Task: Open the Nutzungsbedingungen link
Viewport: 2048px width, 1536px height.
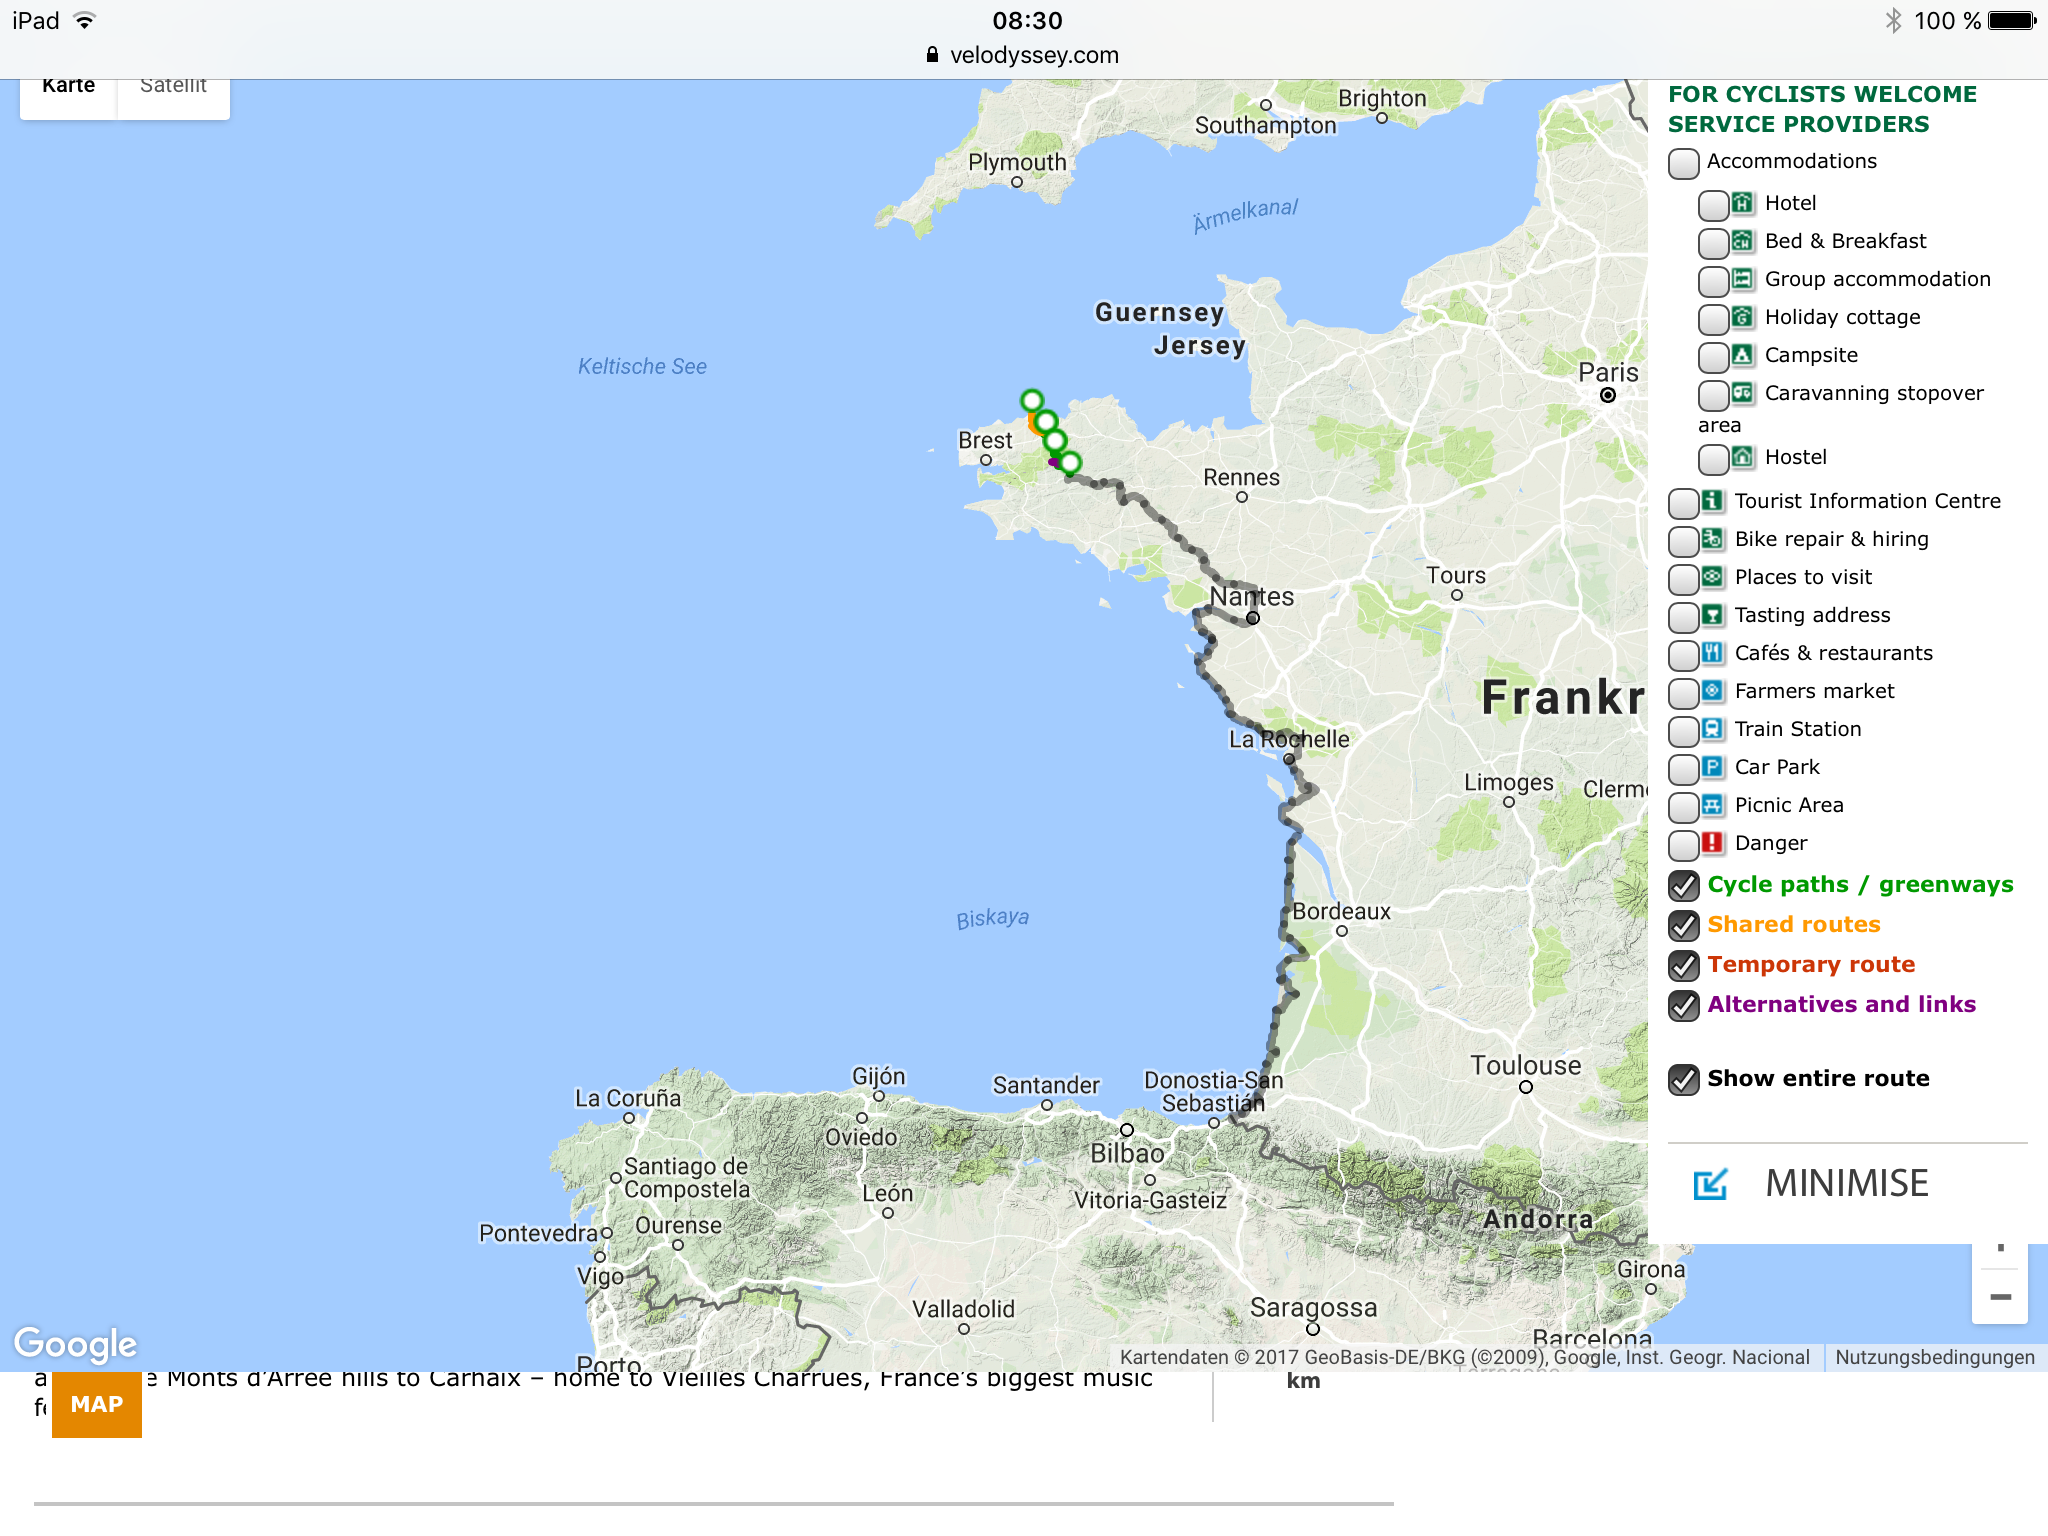Action: click(x=1934, y=1357)
